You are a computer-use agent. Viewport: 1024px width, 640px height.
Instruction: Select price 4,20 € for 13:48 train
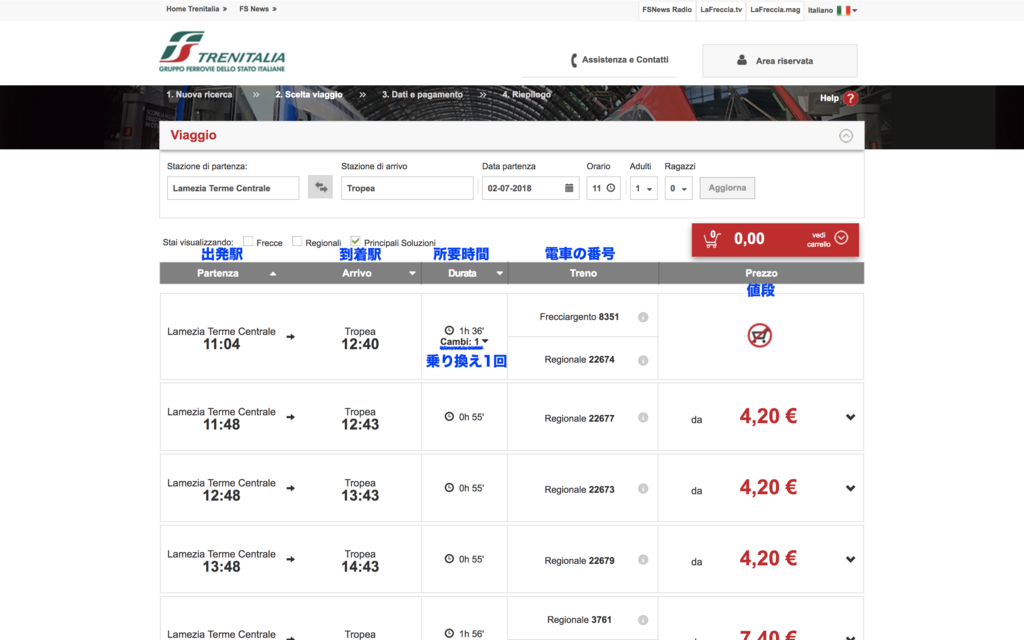click(768, 559)
